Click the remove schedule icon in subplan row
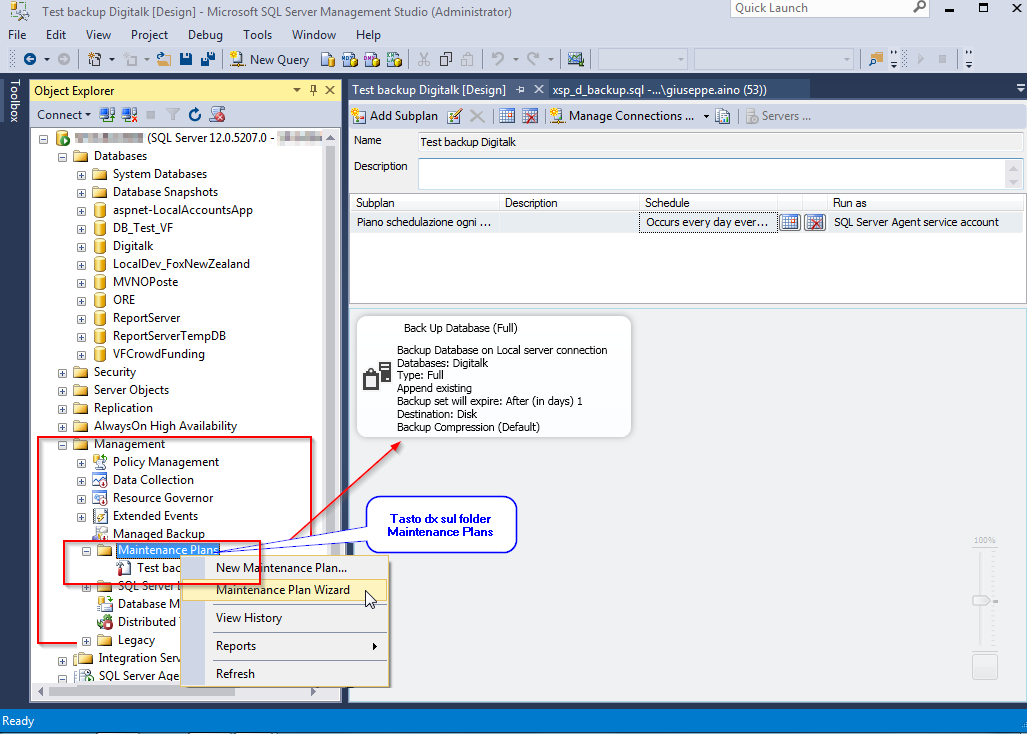 pos(815,222)
